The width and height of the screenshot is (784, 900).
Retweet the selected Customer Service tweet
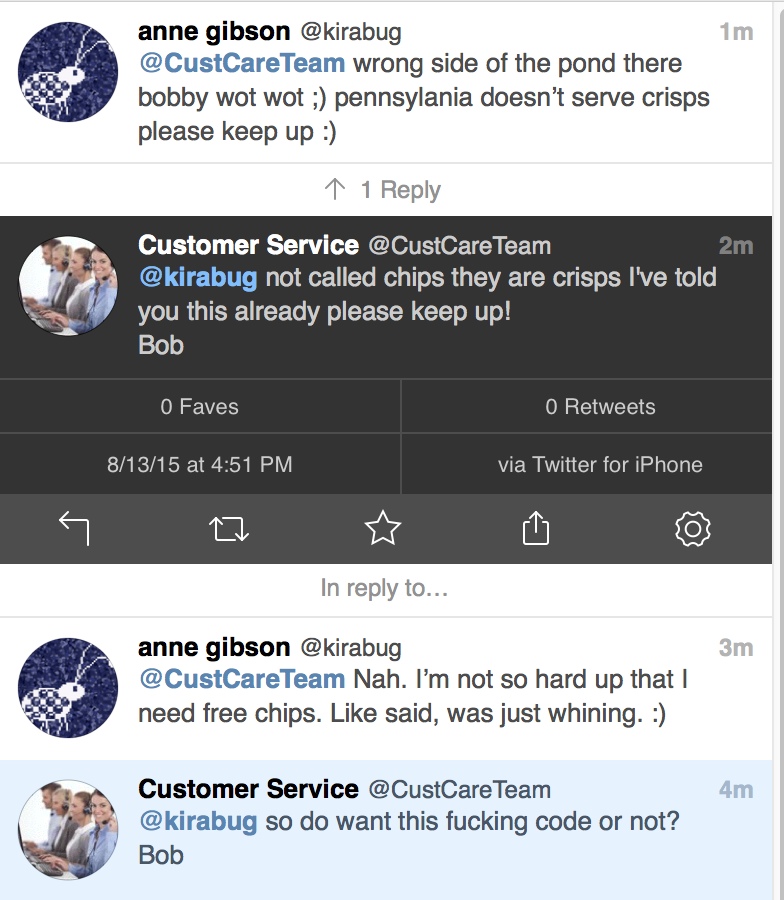click(x=229, y=528)
